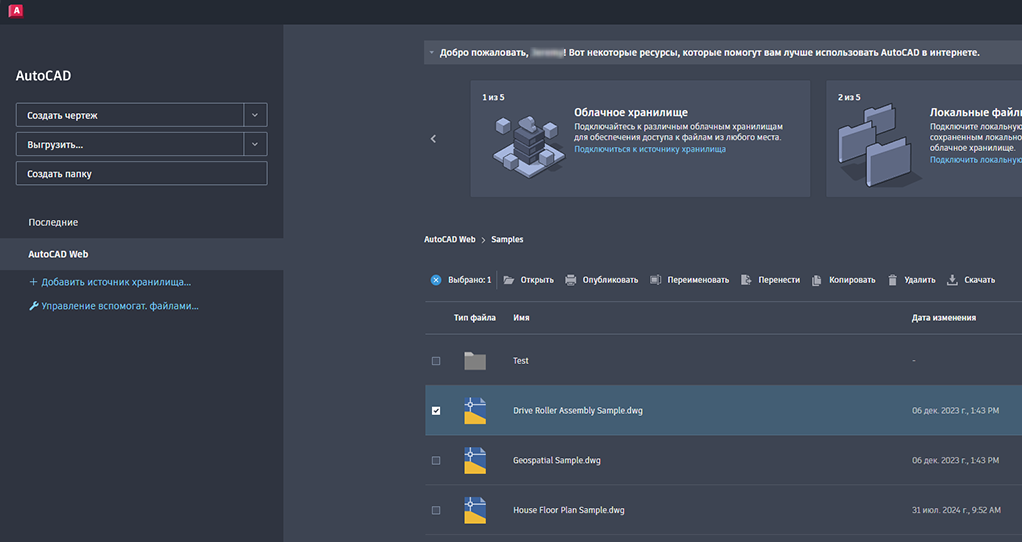Click the Geospatial Sample.dwg file name
This screenshot has width=1022, height=542.
click(x=557, y=461)
